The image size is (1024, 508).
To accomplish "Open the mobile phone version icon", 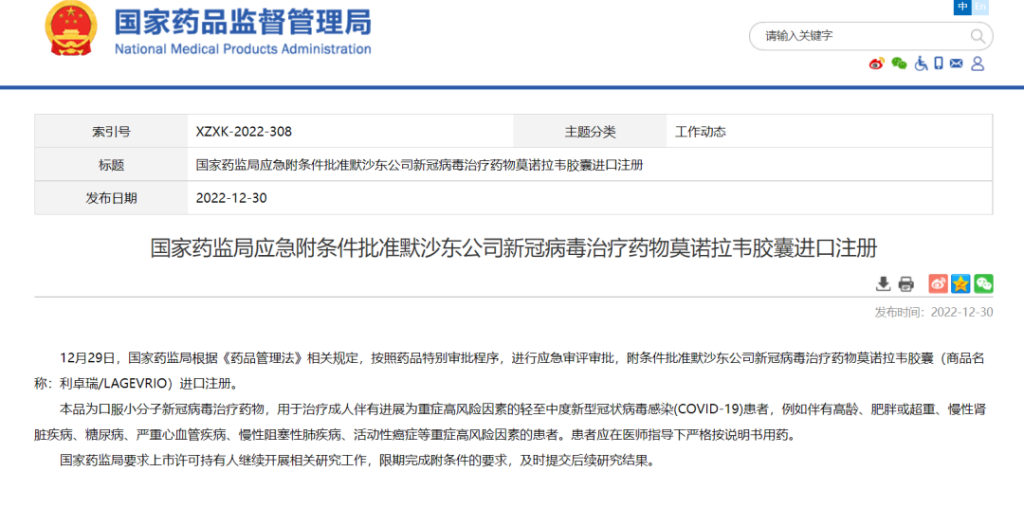I will 938,63.
